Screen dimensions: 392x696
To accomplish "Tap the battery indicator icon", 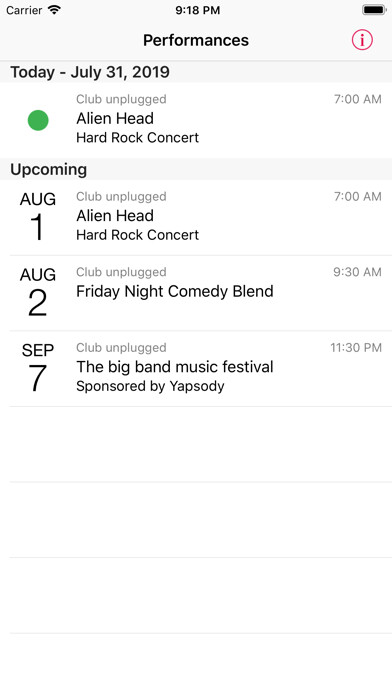I will tap(374, 10).
